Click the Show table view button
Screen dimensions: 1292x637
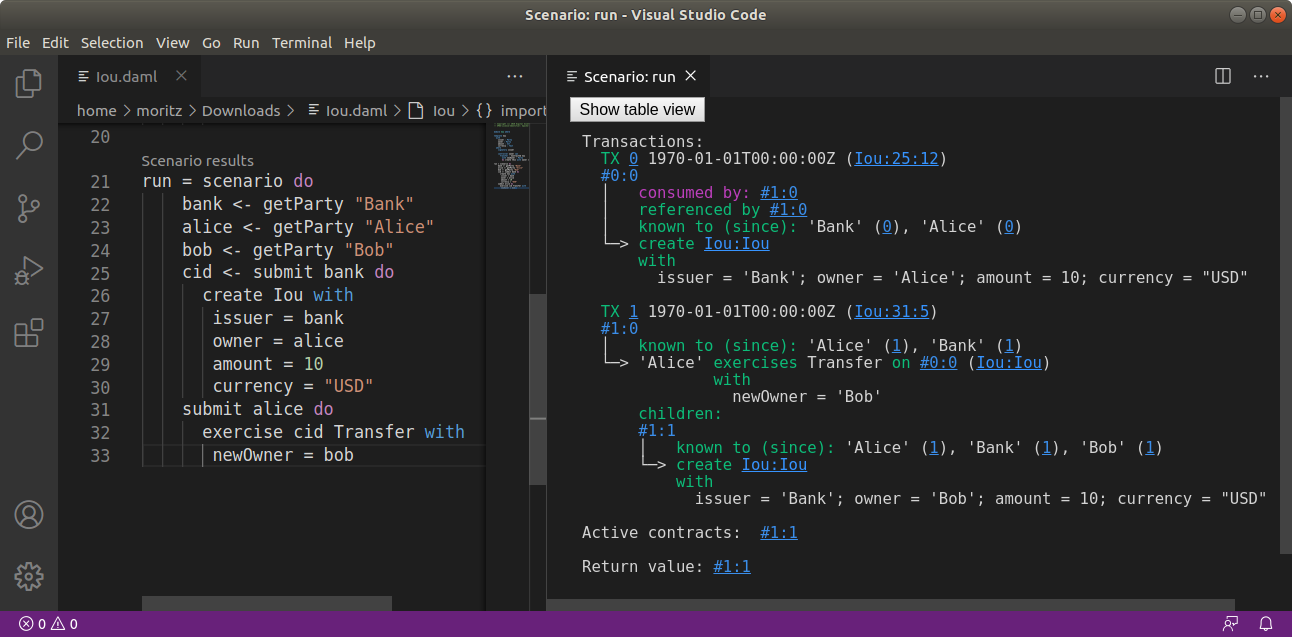click(x=637, y=109)
